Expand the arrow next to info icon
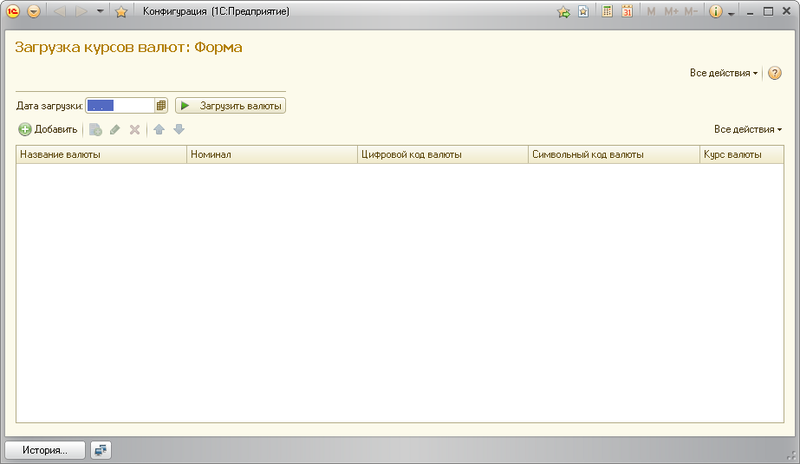The height and width of the screenshot is (464, 800). 731,14
